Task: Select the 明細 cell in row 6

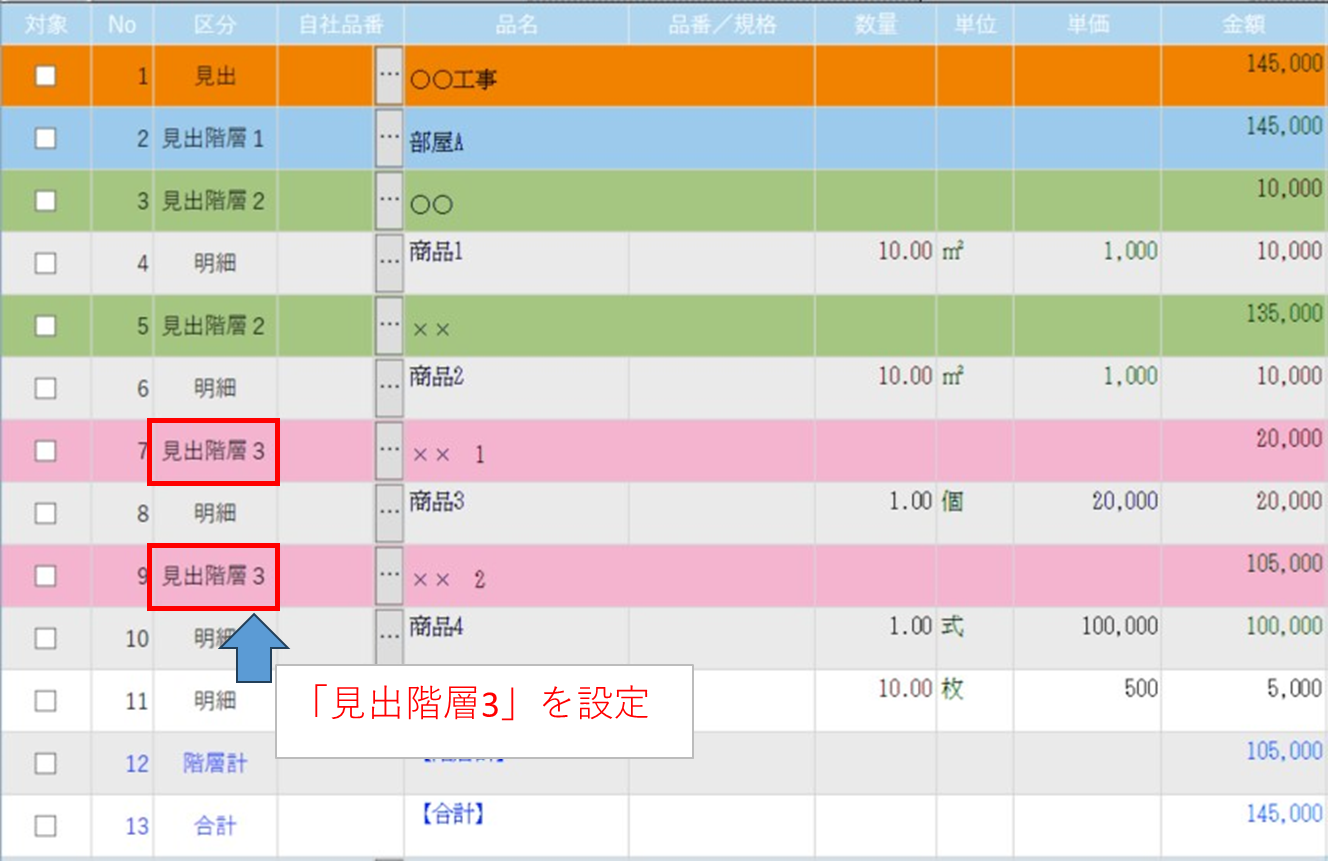Action: point(214,388)
